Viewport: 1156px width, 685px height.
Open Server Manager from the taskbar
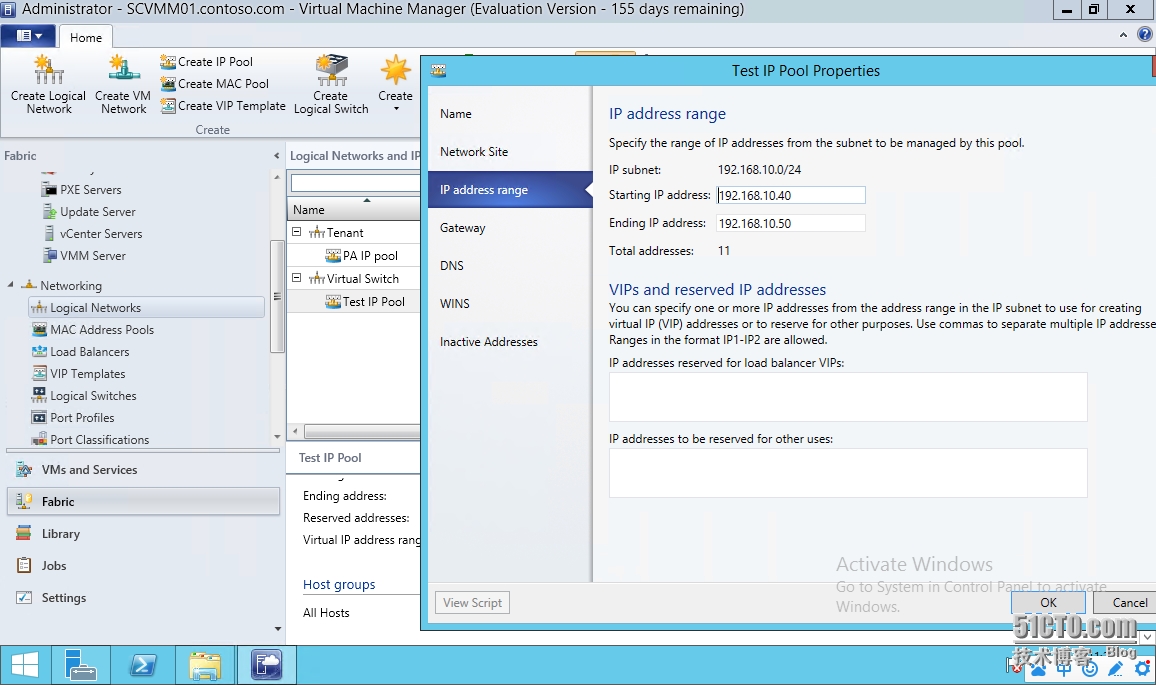[80, 666]
